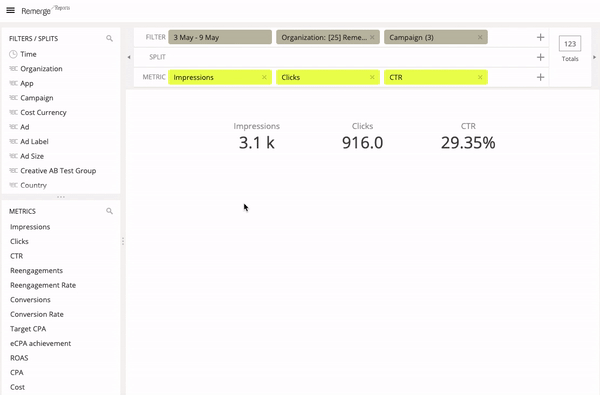Search the Filters / Splits list
600x395 pixels.
pyautogui.click(x=109, y=38)
